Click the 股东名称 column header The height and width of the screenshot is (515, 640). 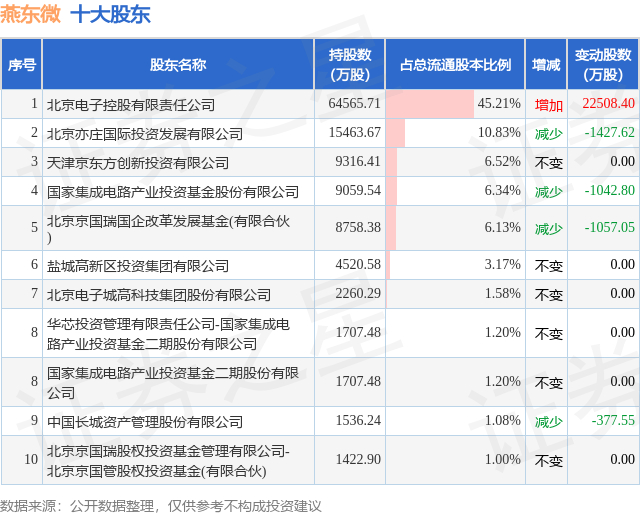point(178,64)
